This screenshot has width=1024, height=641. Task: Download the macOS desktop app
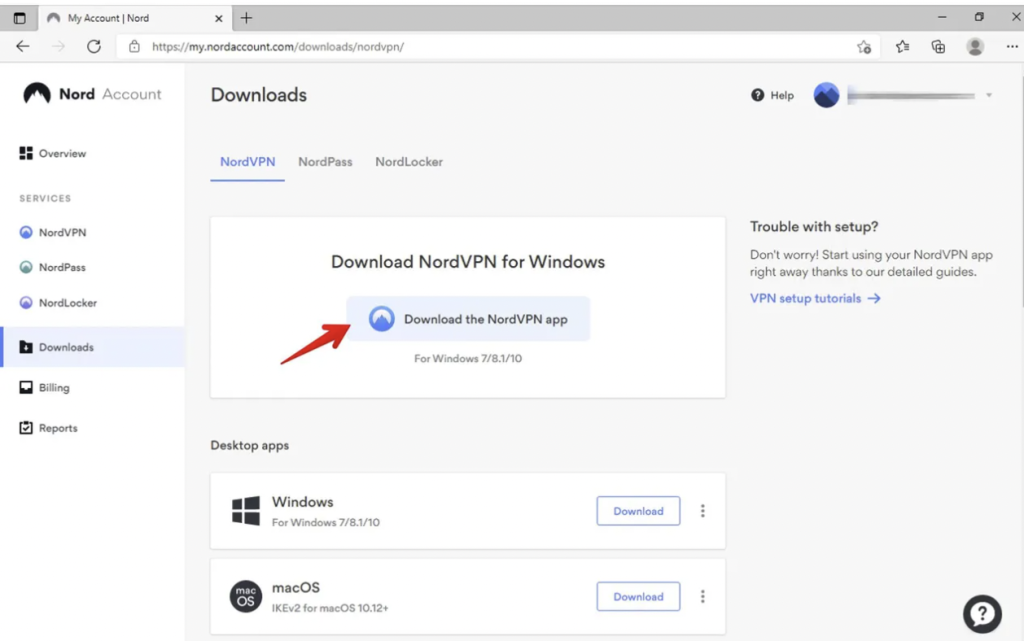pos(638,597)
